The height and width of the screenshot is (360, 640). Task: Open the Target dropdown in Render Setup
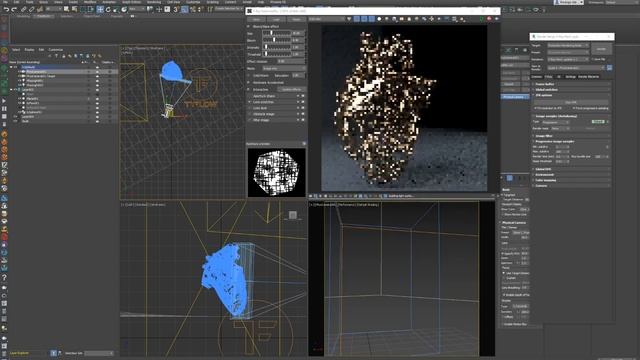(x=568, y=45)
